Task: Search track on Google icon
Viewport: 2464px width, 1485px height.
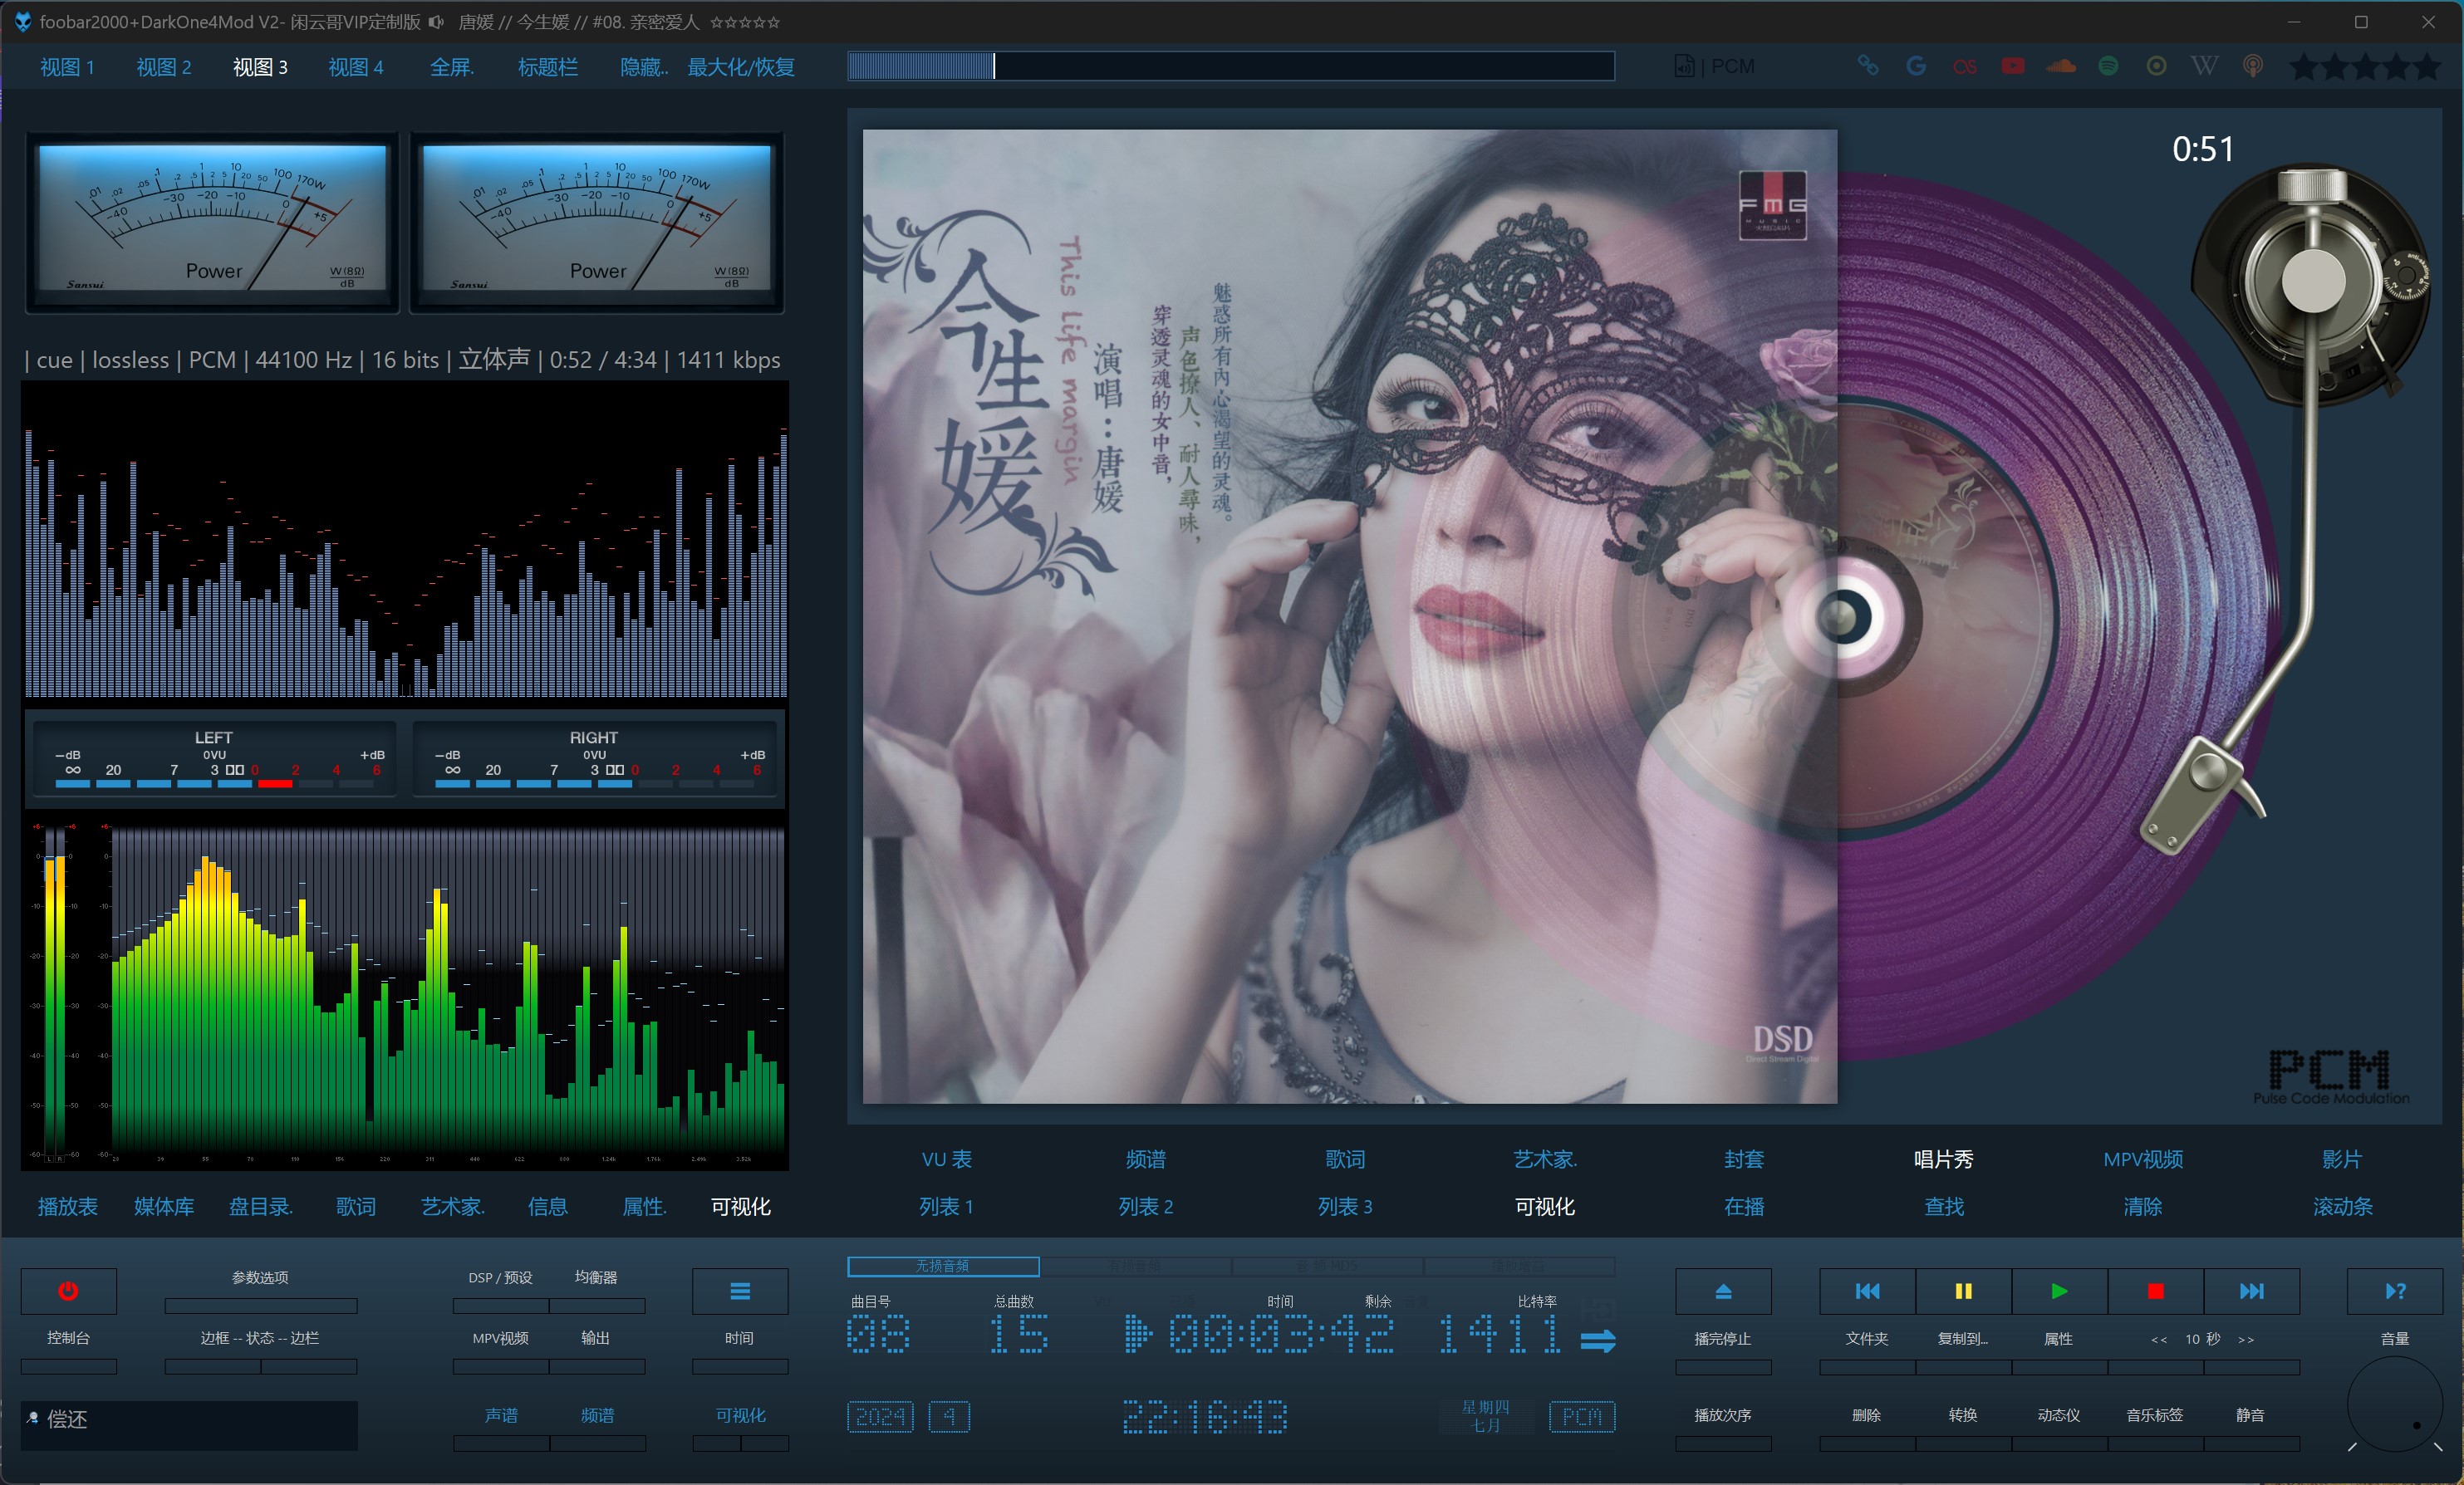Action: click(1916, 66)
